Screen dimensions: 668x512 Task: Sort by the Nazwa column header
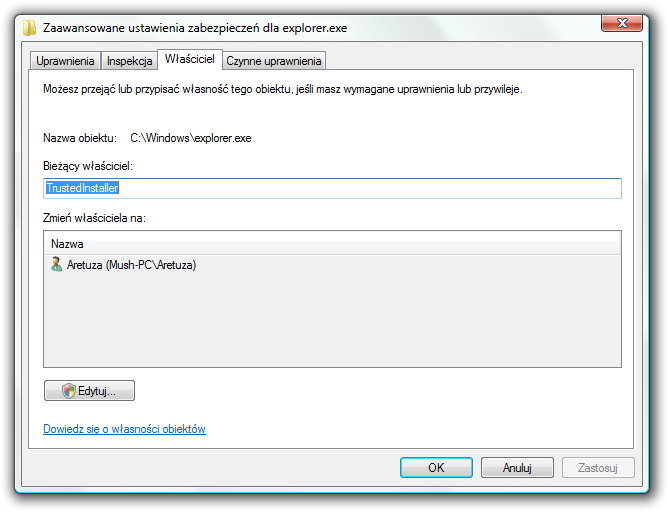(x=332, y=244)
